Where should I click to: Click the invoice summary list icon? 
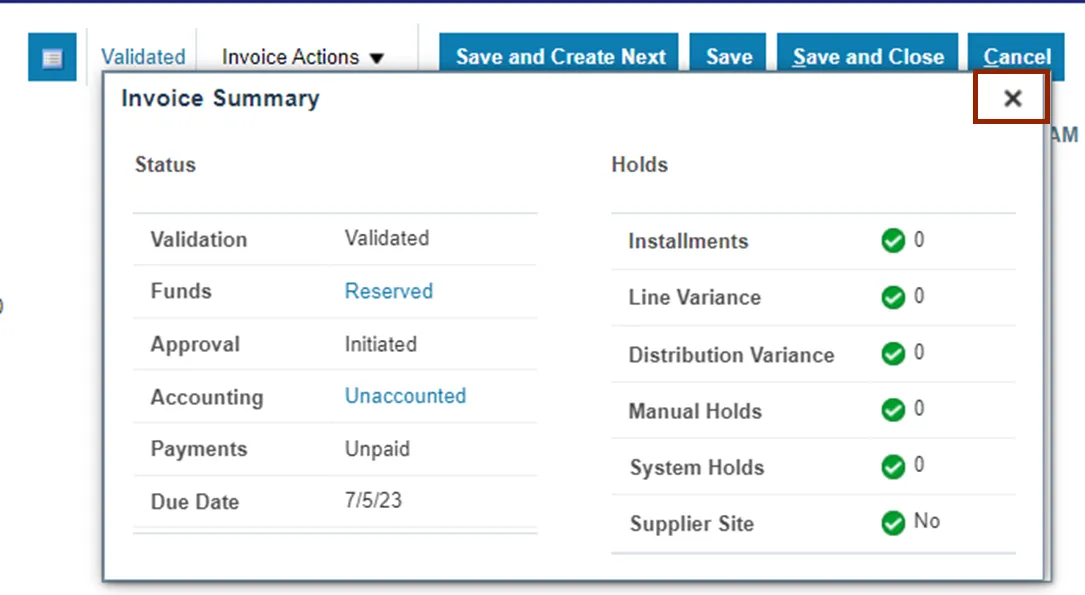point(52,58)
